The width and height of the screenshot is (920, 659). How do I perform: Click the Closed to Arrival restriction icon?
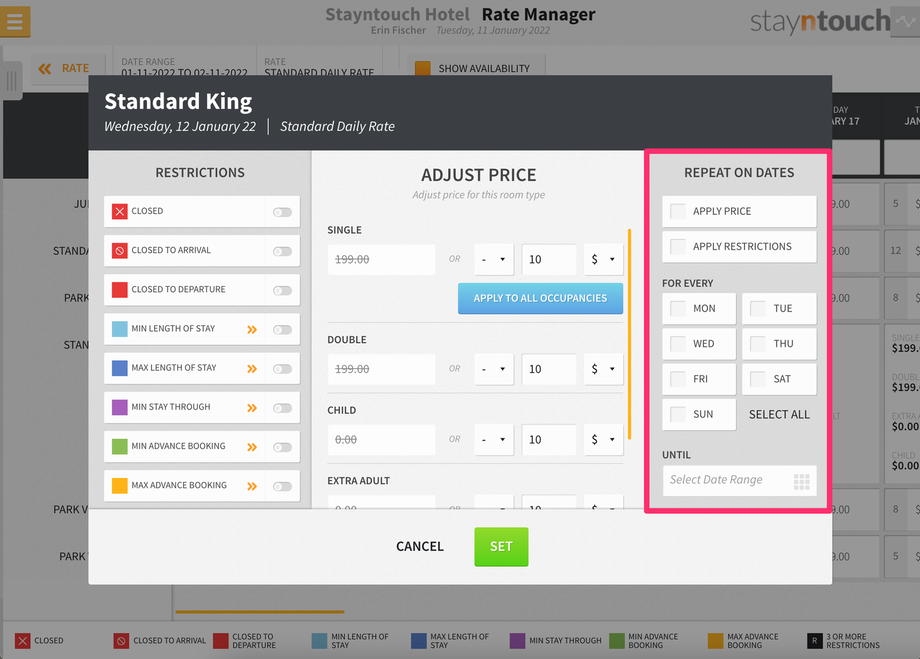coord(120,251)
